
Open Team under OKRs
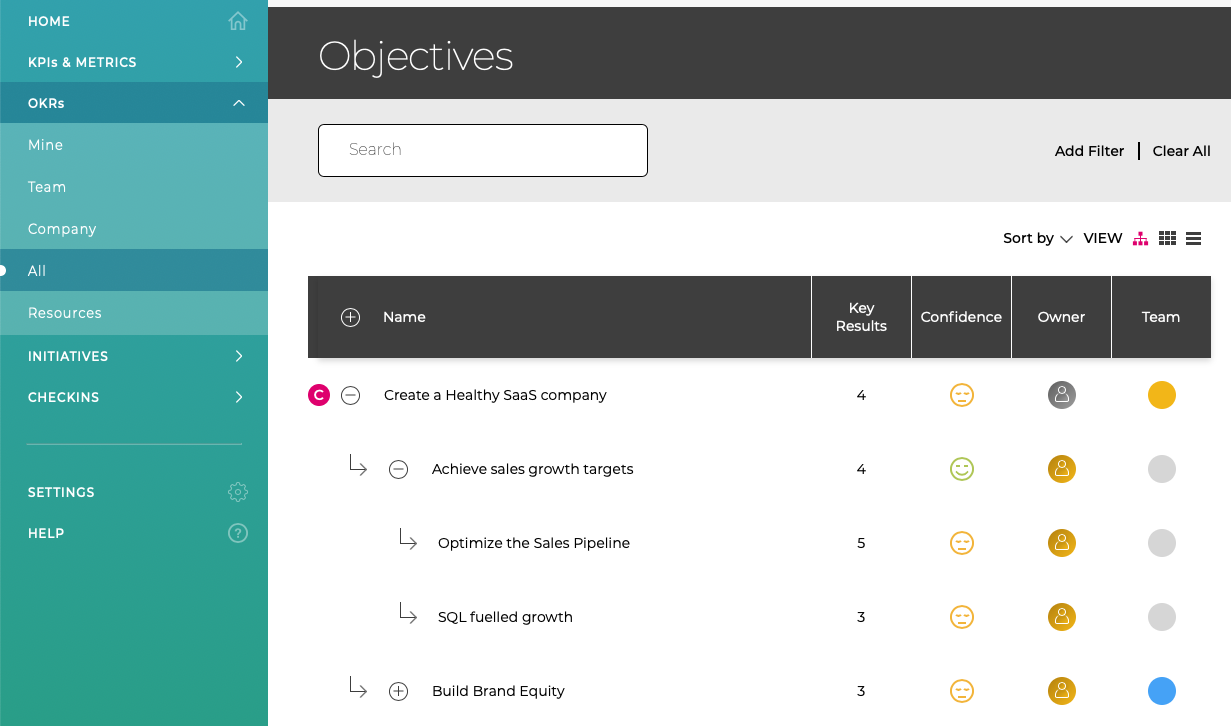pyautogui.click(x=134, y=187)
